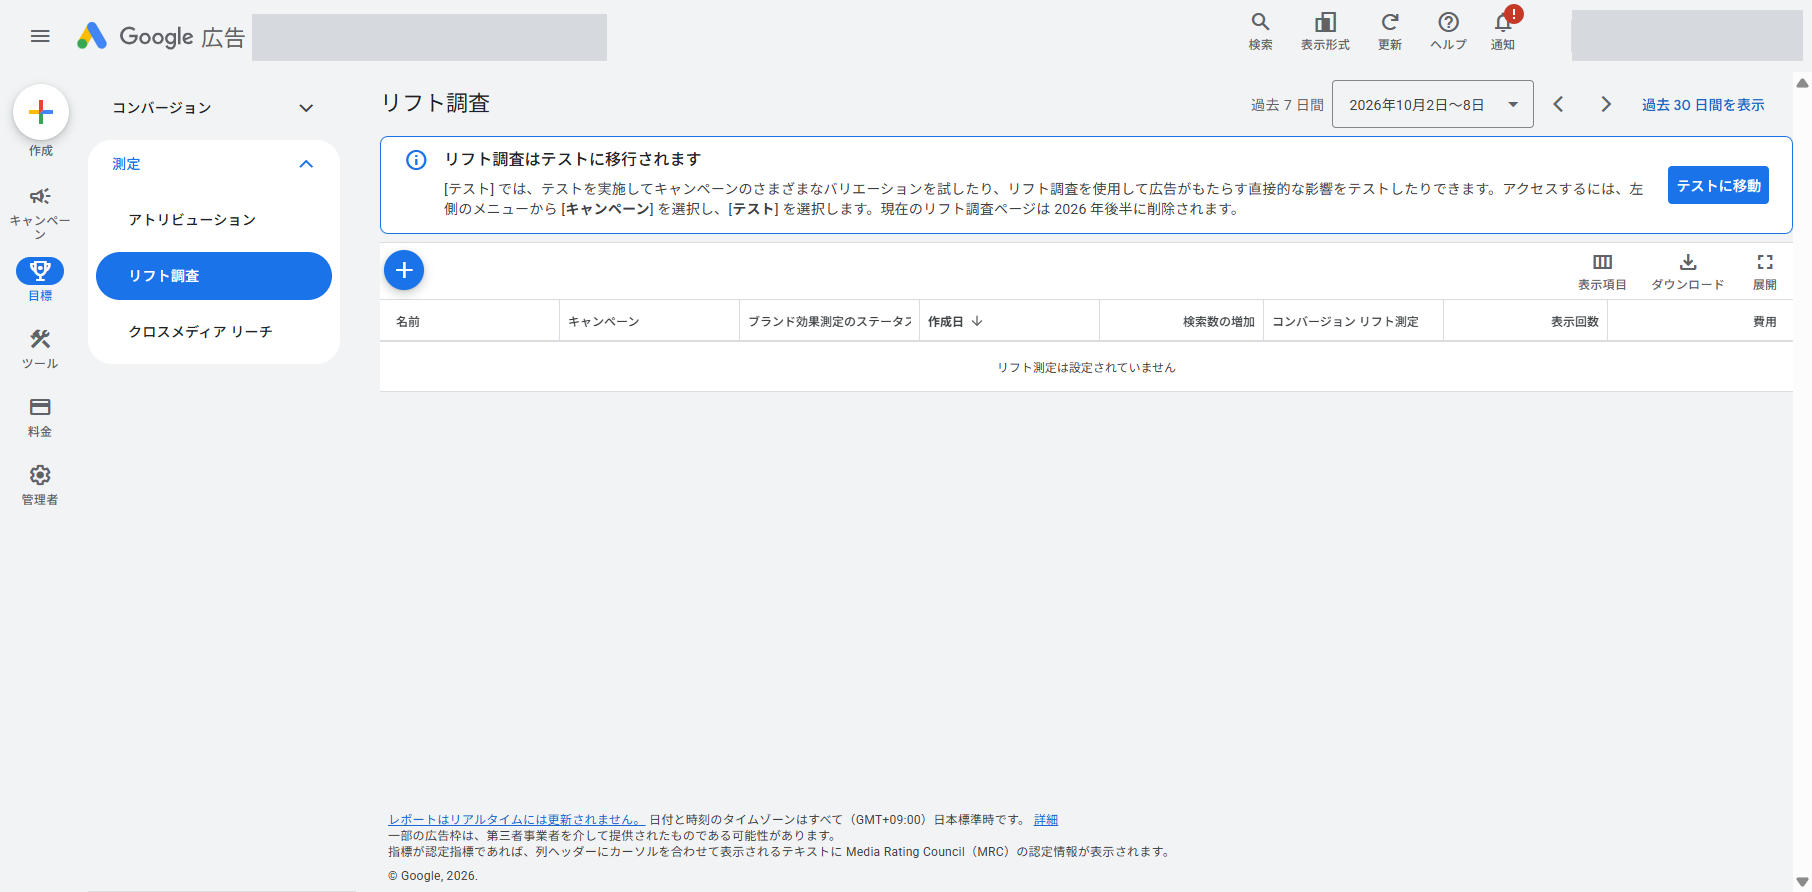Click the 検索数の増加 column header
Image resolution: width=1812 pixels, height=892 pixels.
point(1182,321)
